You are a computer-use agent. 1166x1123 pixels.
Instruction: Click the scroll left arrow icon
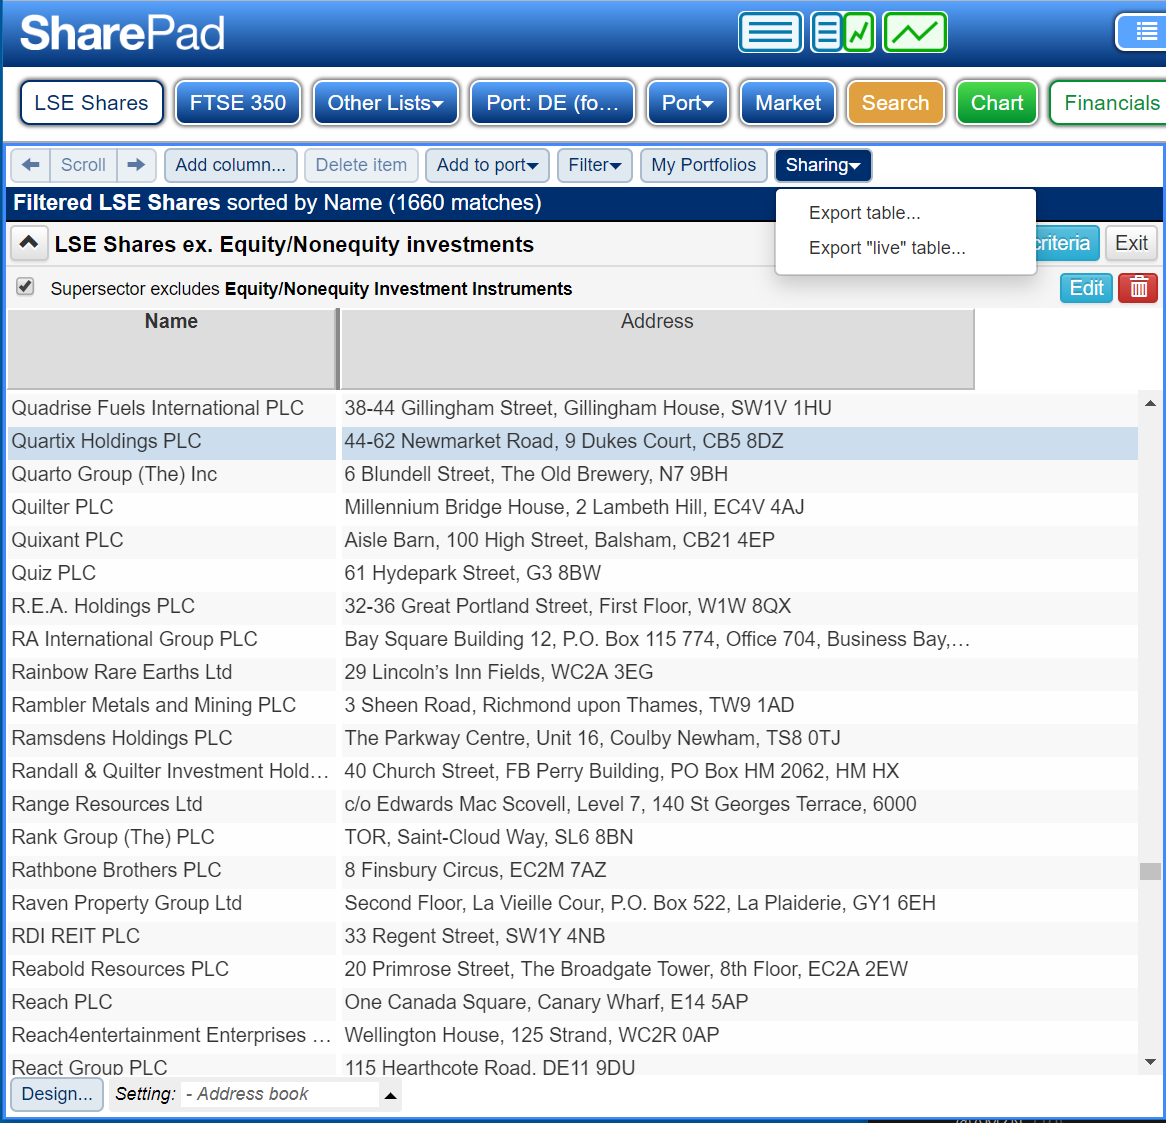tap(30, 164)
